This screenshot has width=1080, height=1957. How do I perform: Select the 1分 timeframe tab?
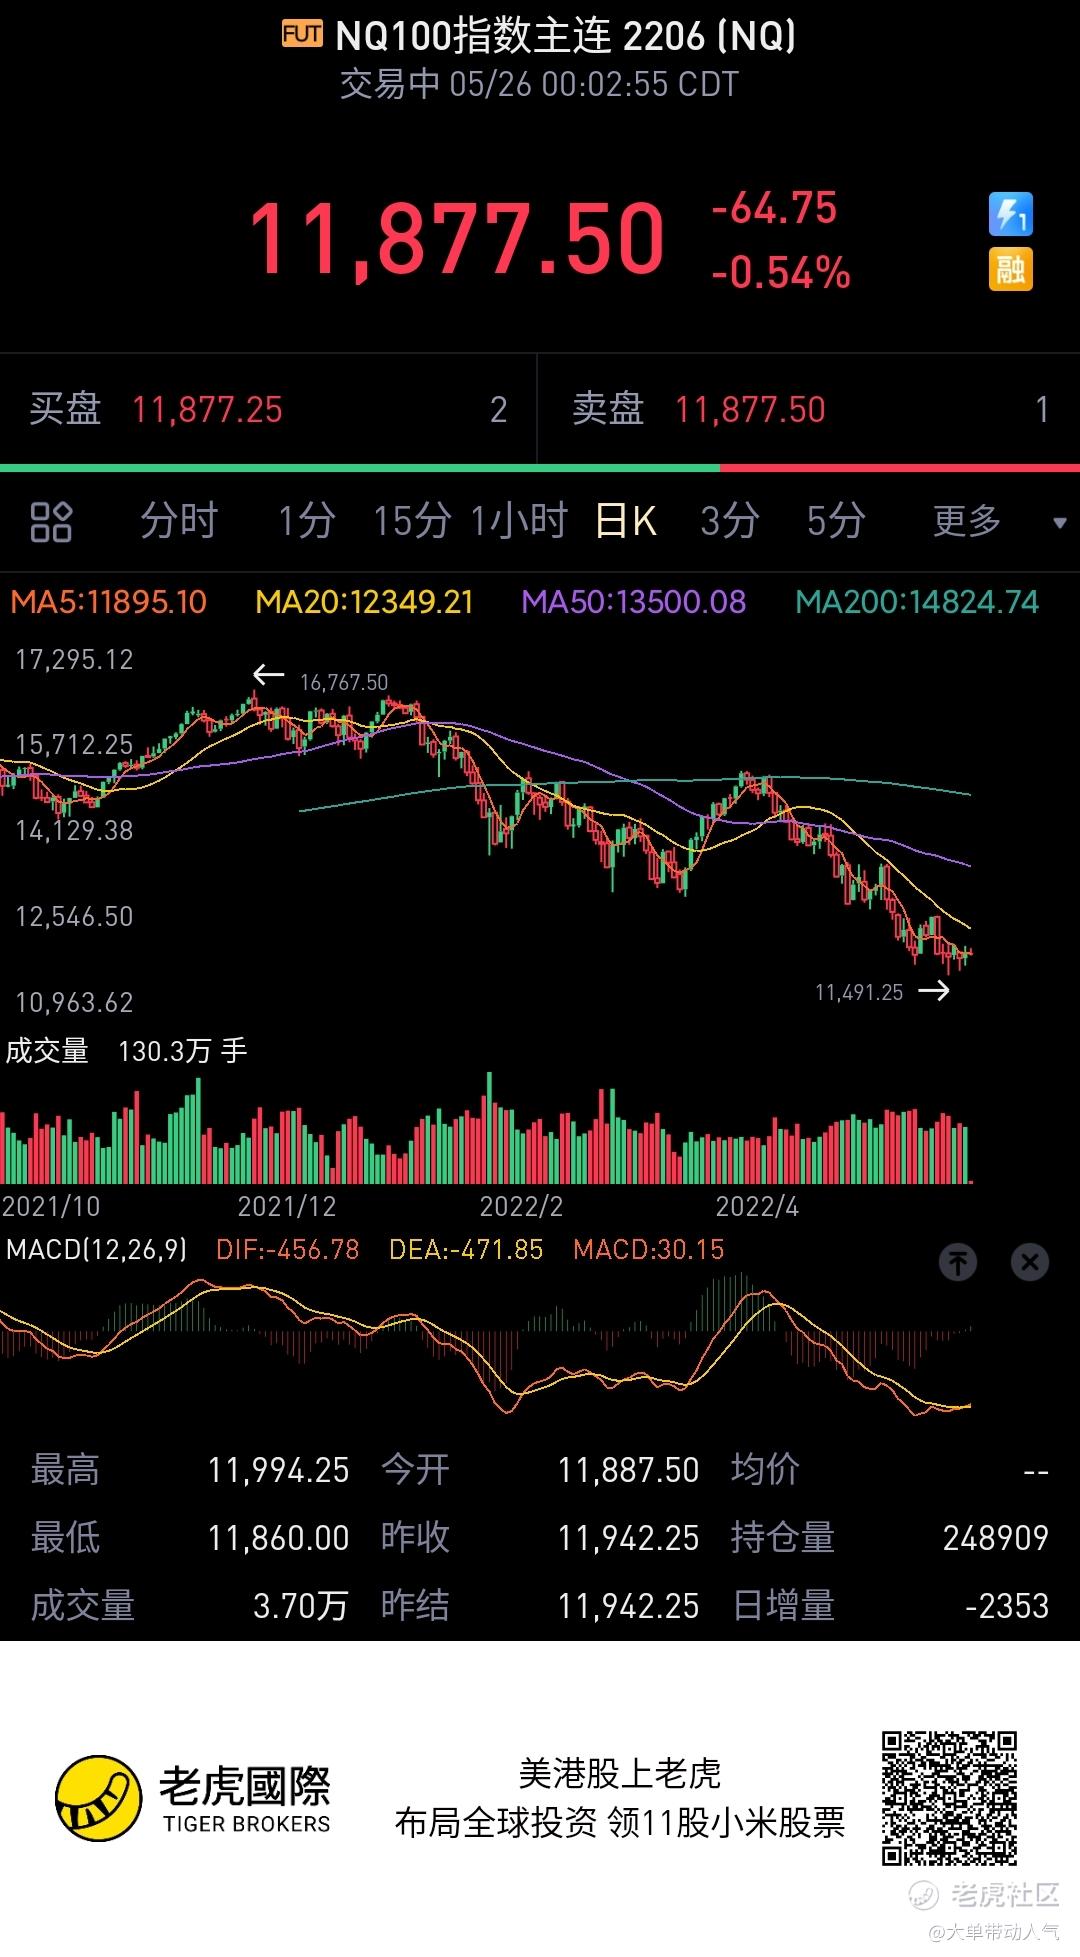point(307,521)
